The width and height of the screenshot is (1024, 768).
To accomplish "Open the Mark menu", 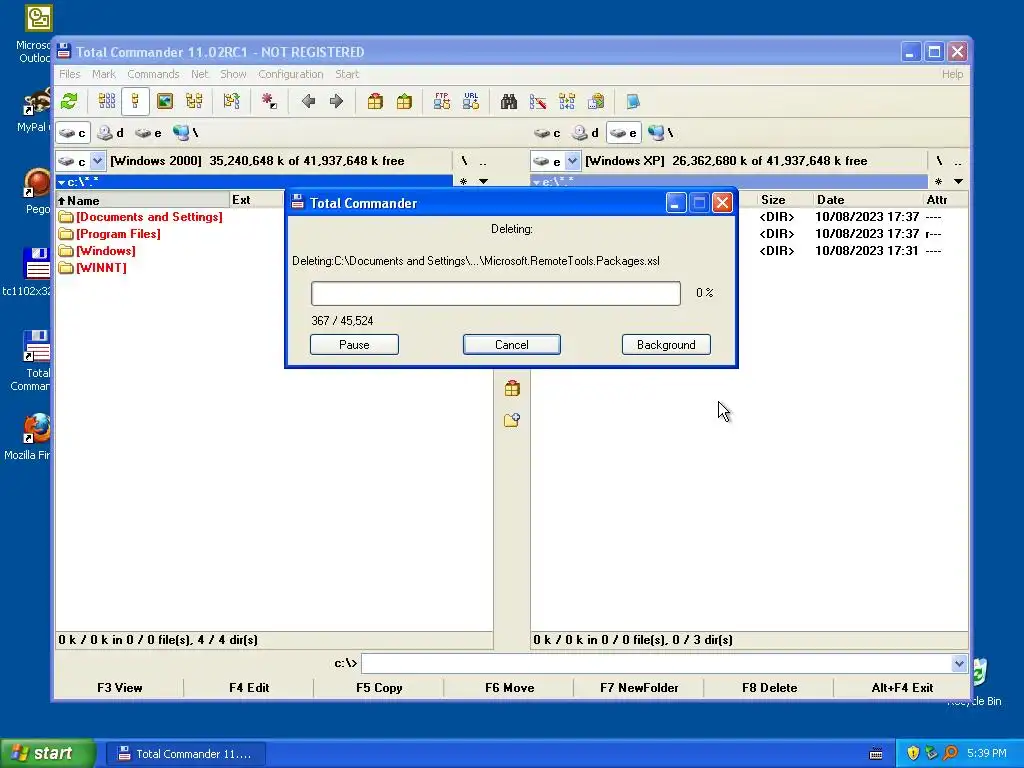I will pyautogui.click(x=103, y=74).
